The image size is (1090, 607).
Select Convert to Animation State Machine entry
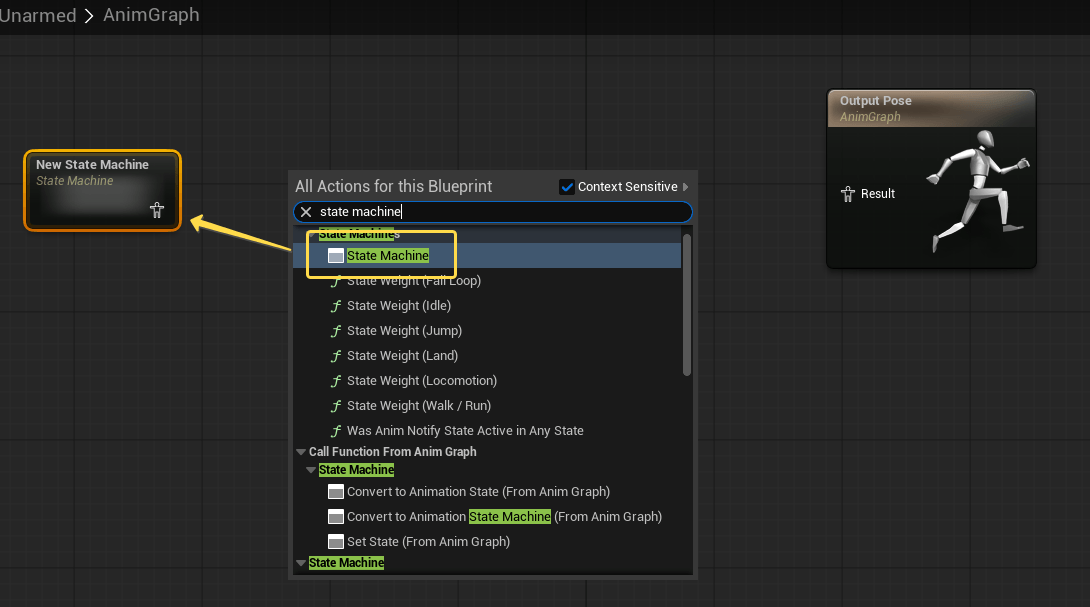coord(504,517)
